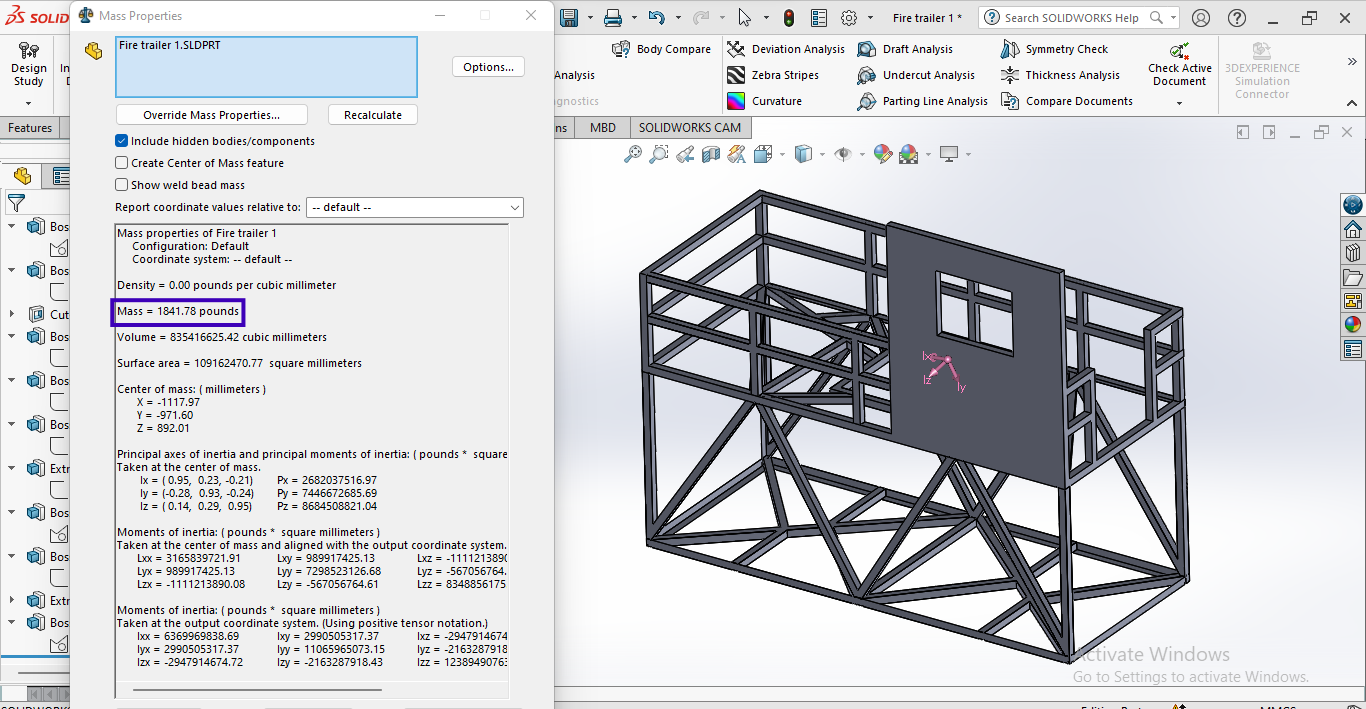Open the Appearances task pane icon
Viewport: 1366px width, 709px height.
1353,323
